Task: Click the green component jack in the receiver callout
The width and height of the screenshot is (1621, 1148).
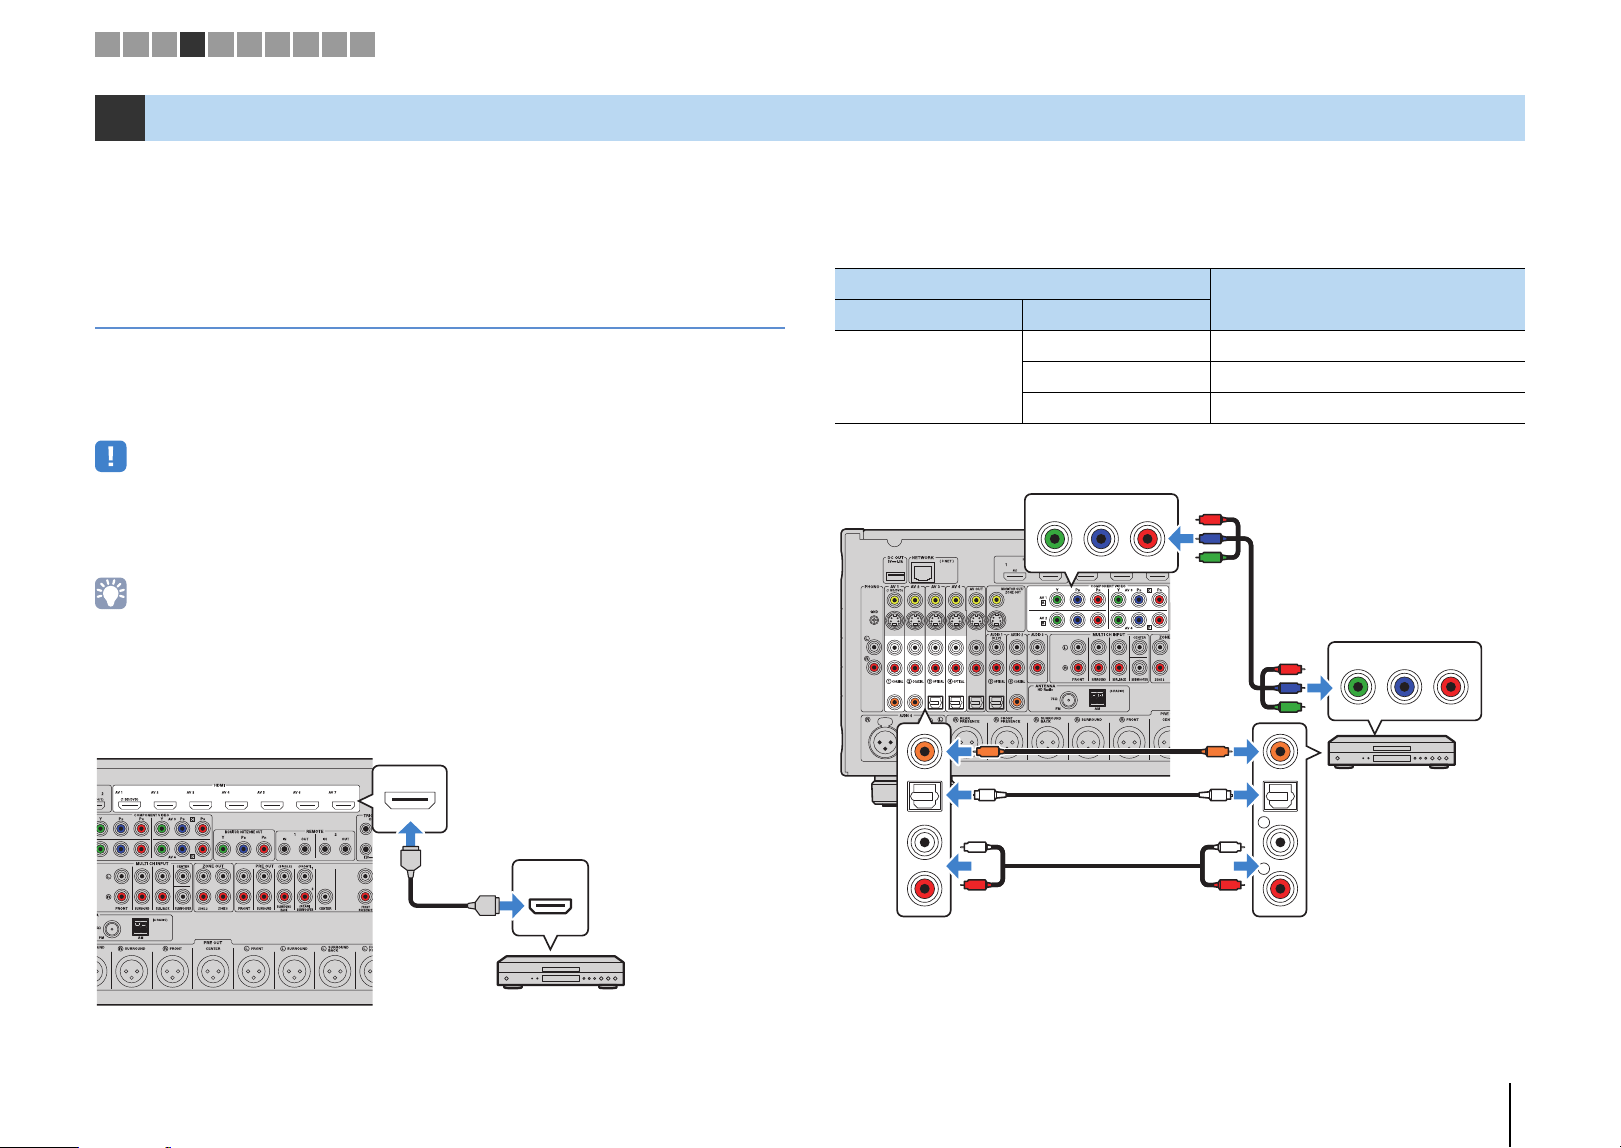Action: click(x=1054, y=539)
